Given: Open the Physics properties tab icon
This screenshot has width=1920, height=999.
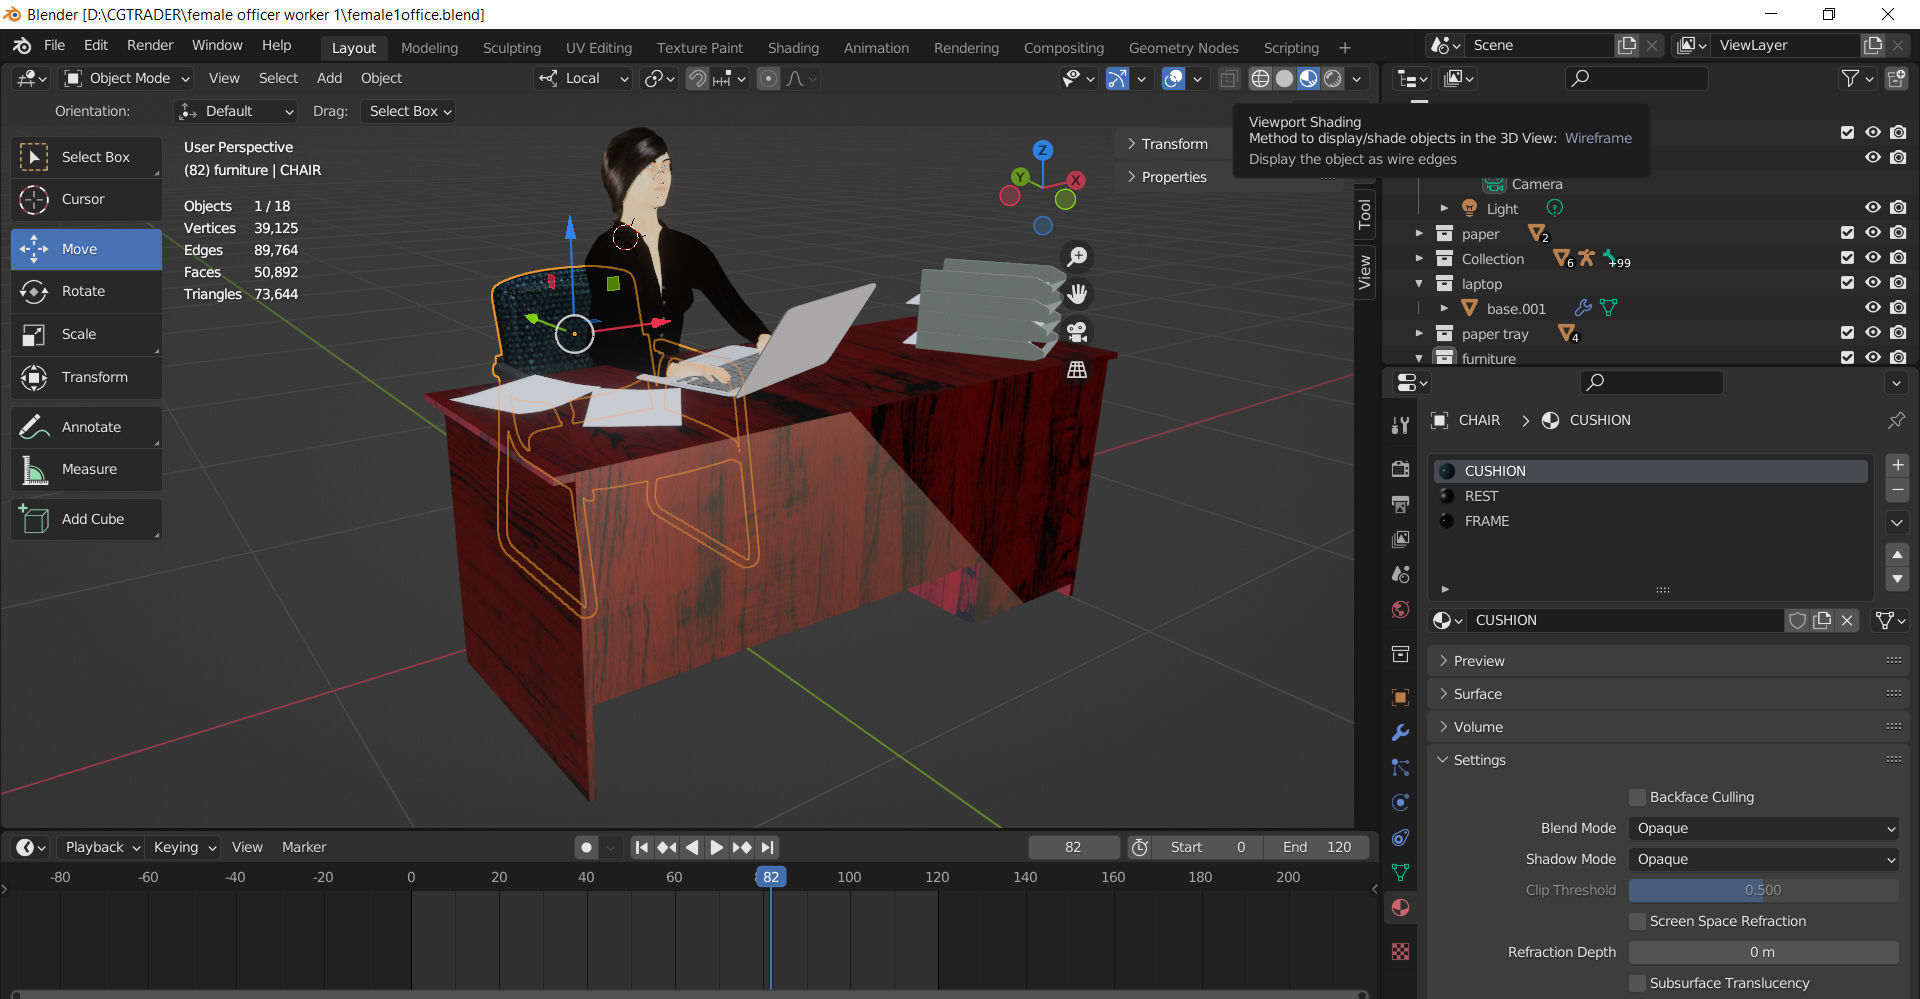Looking at the screenshot, I should [1400, 802].
